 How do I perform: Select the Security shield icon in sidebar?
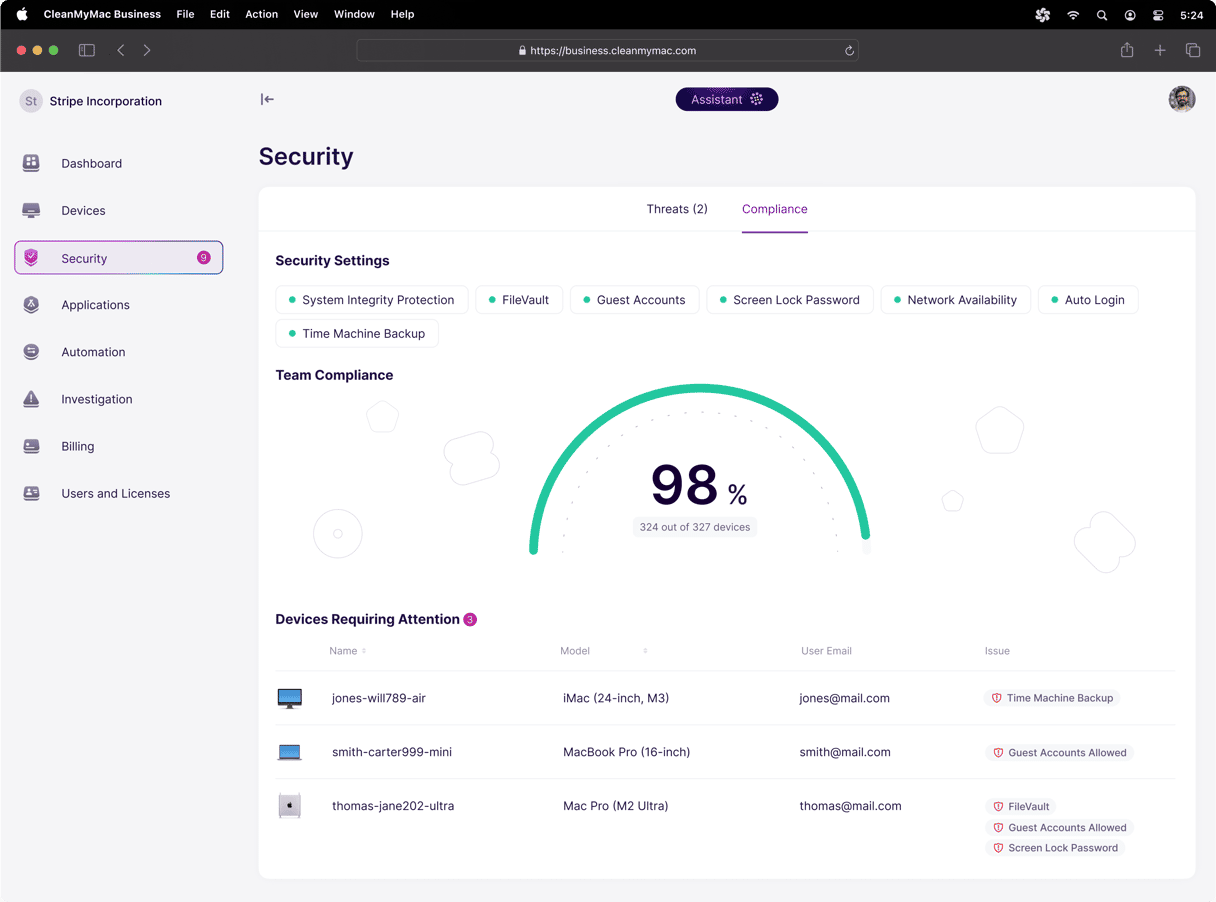tap(31, 258)
